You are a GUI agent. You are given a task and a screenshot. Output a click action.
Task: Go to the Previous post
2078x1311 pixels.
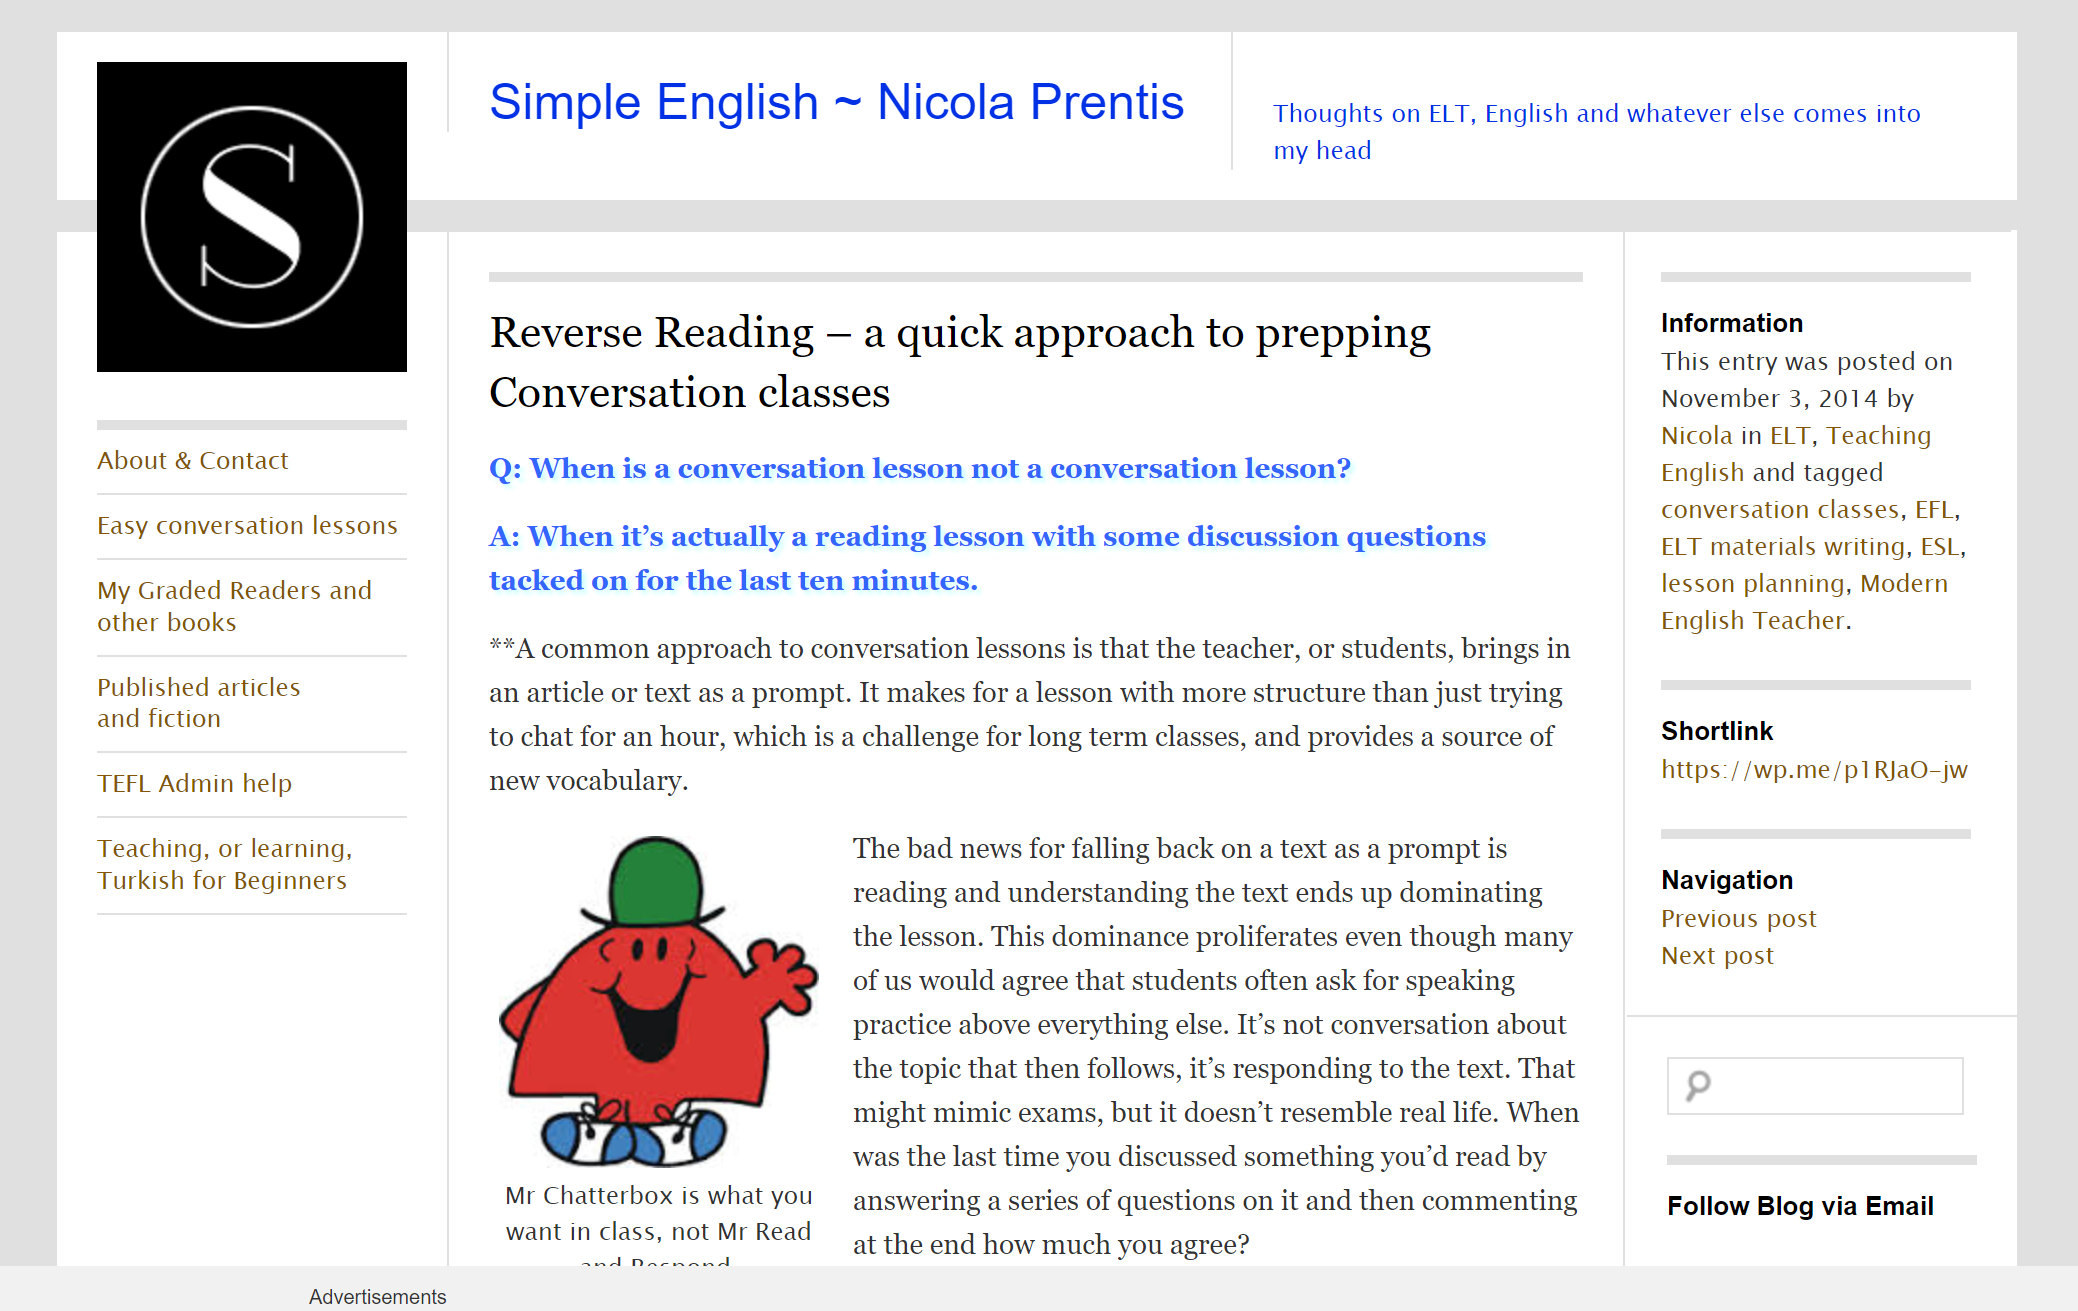(x=1738, y=919)
